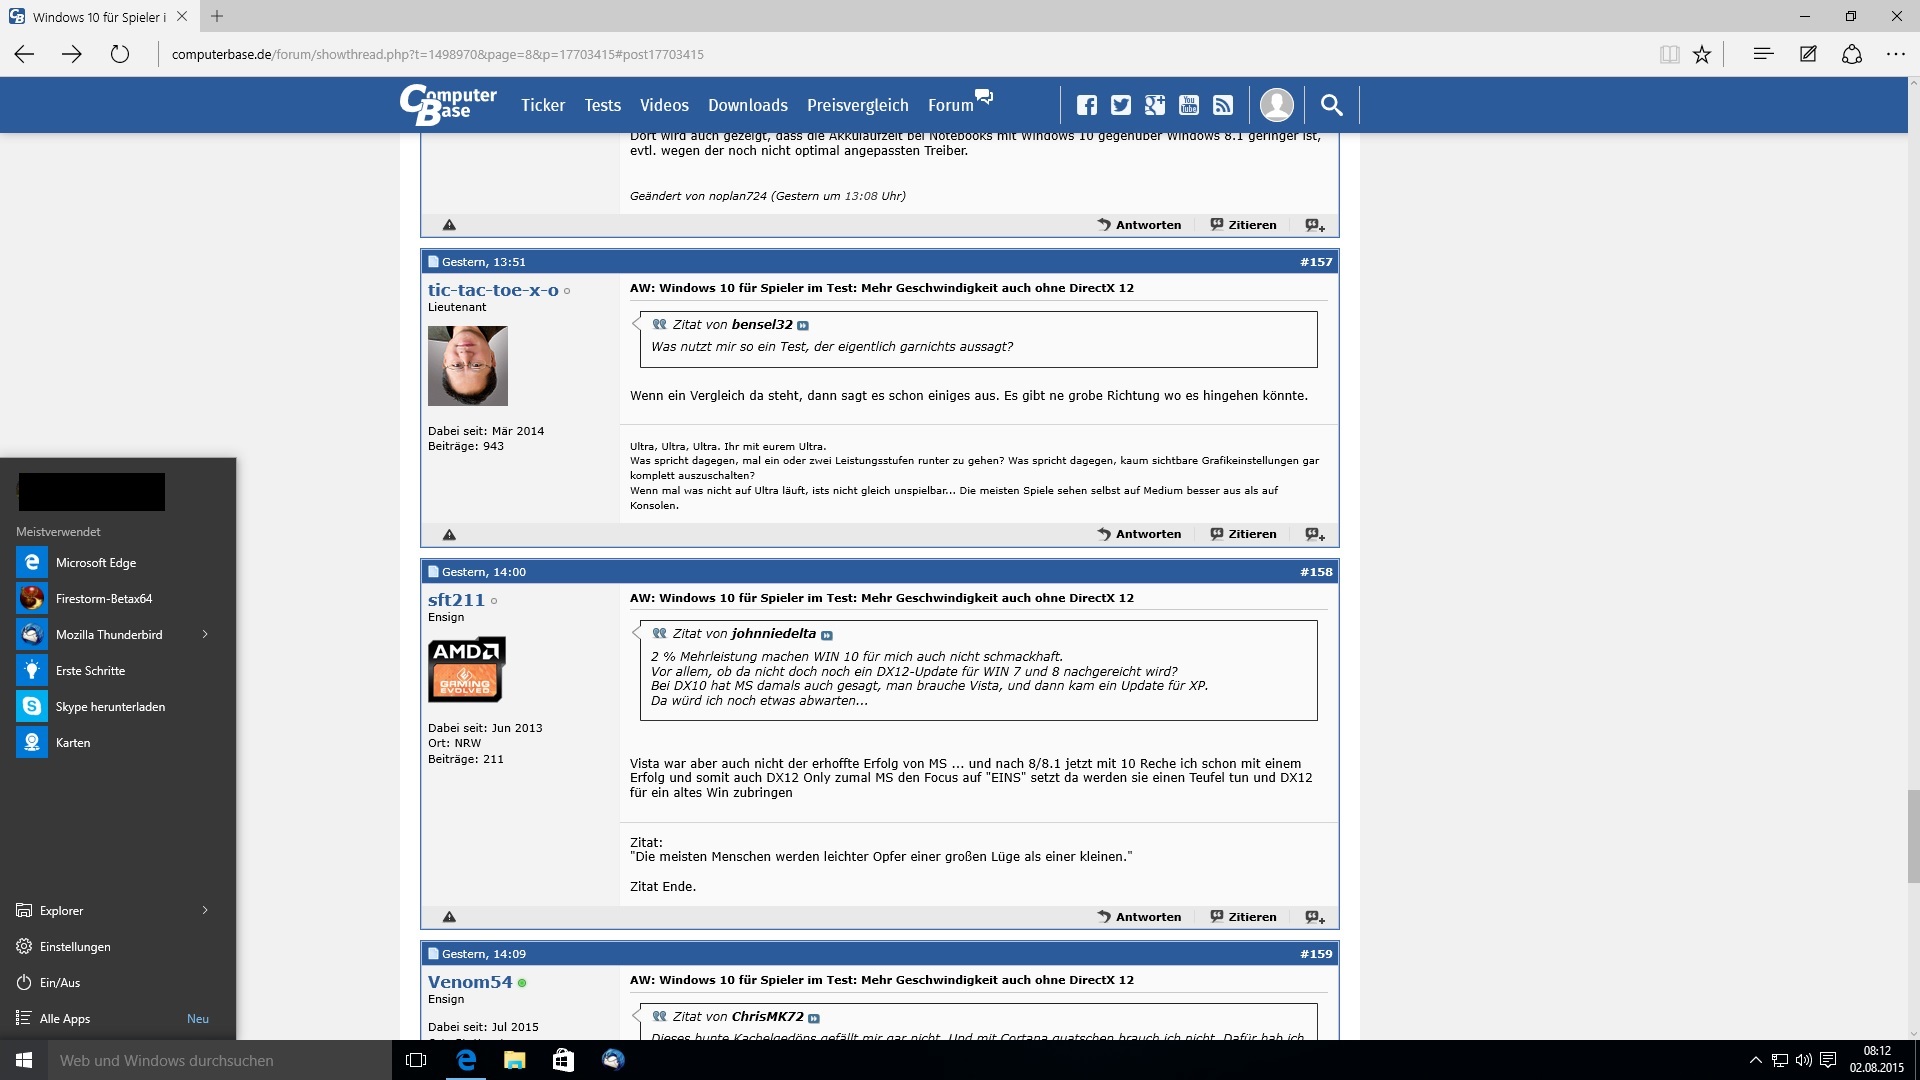1920x1080 pixels.
Task: Expand Explorer submenu arrow in Start
Action: click(205, 911)
